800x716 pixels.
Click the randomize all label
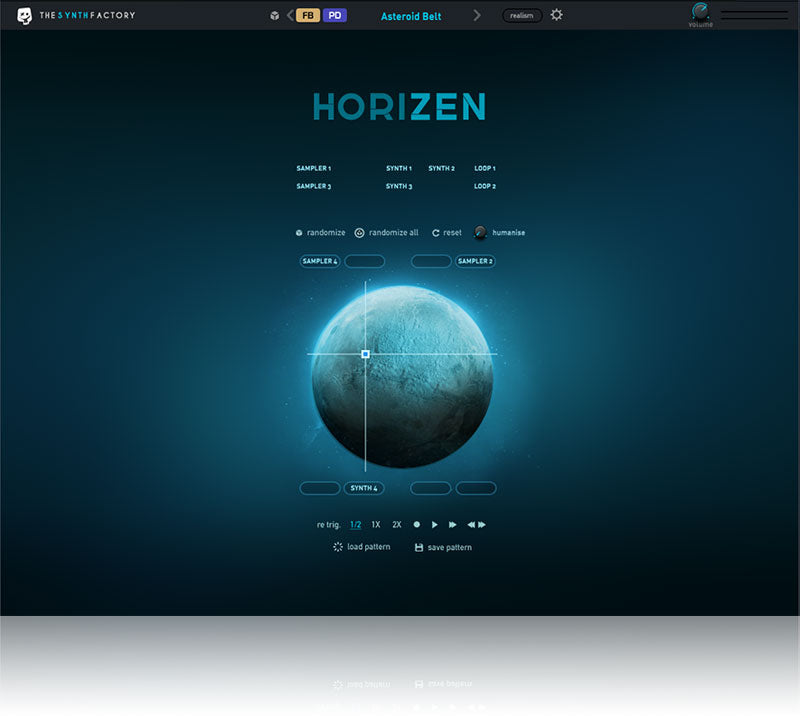tap(393, 233)
